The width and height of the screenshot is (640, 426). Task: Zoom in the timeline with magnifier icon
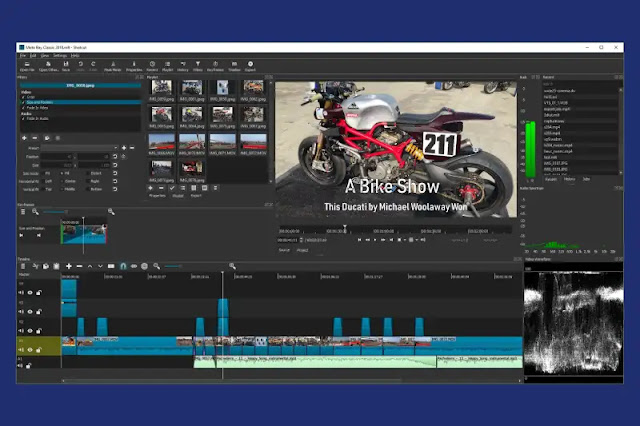point(232,266)
